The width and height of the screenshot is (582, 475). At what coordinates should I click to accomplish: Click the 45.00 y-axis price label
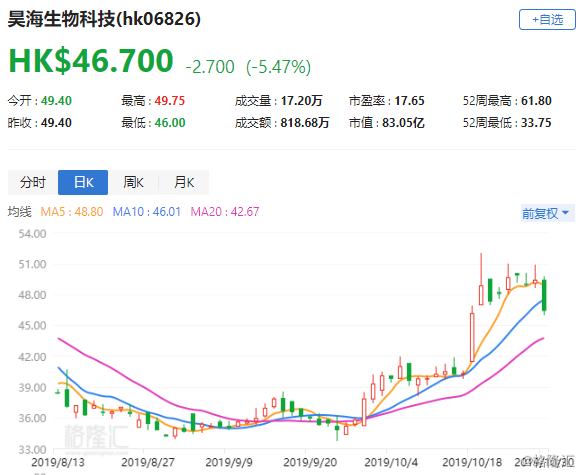point(32,326)
